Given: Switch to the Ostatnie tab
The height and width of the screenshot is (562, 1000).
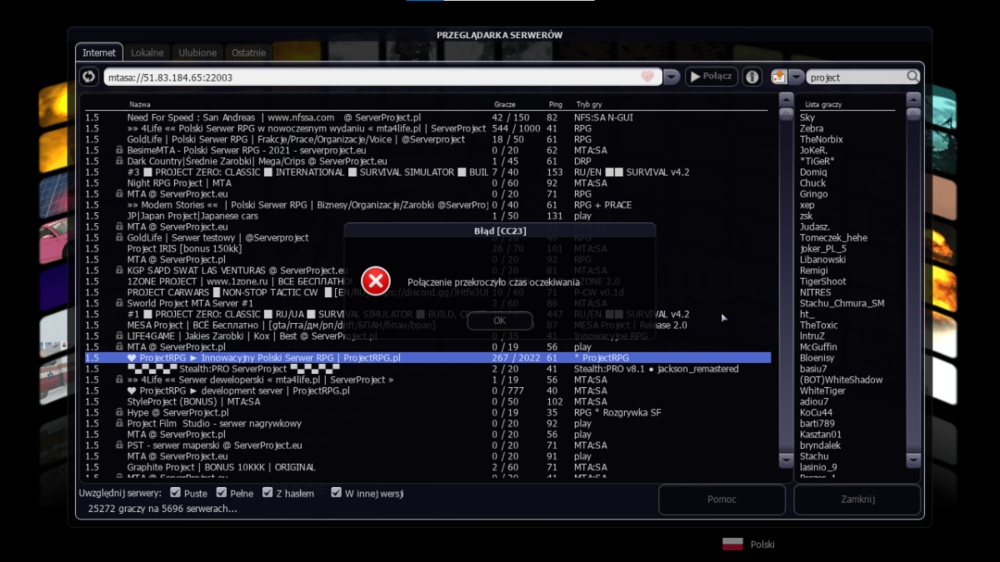Looking at the screenshot, I should click(x=249, y=52).
